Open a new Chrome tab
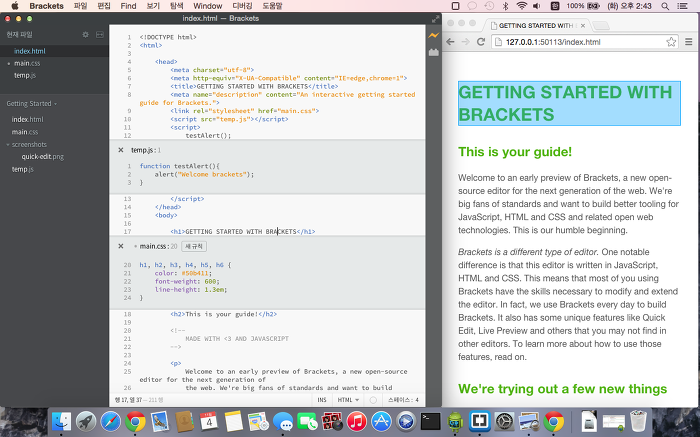The width and height of the screenshot is (700, 437). (x=601, y=25)
